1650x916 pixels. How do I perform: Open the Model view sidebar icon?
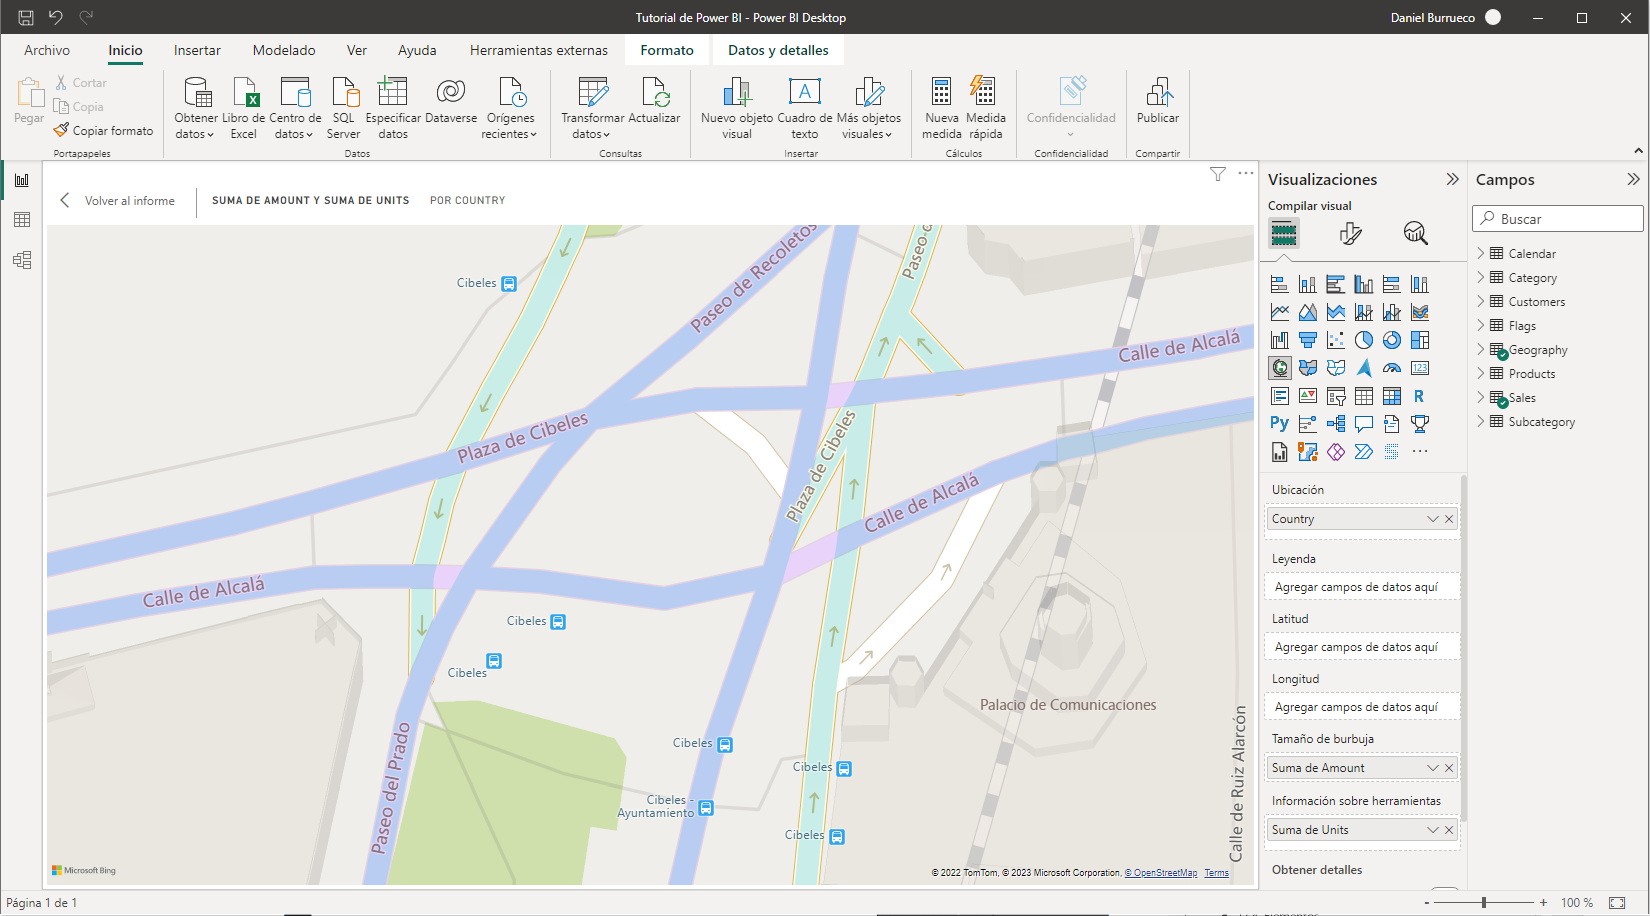point(22,260)
